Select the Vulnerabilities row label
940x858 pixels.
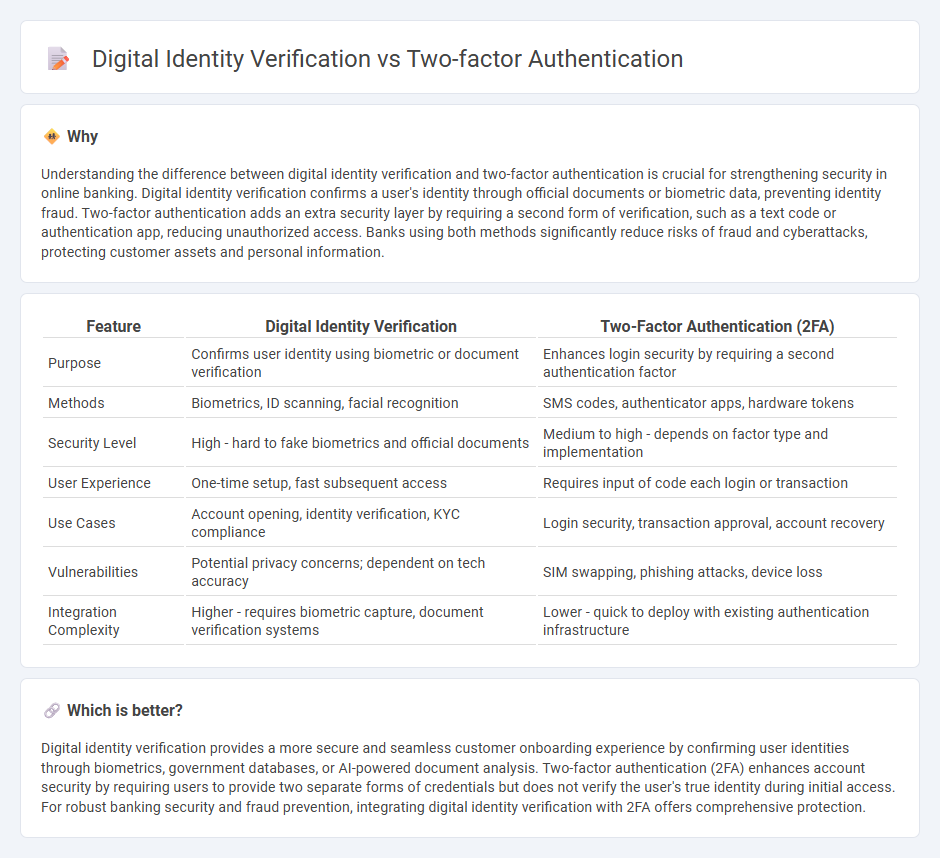click(93, 572)
